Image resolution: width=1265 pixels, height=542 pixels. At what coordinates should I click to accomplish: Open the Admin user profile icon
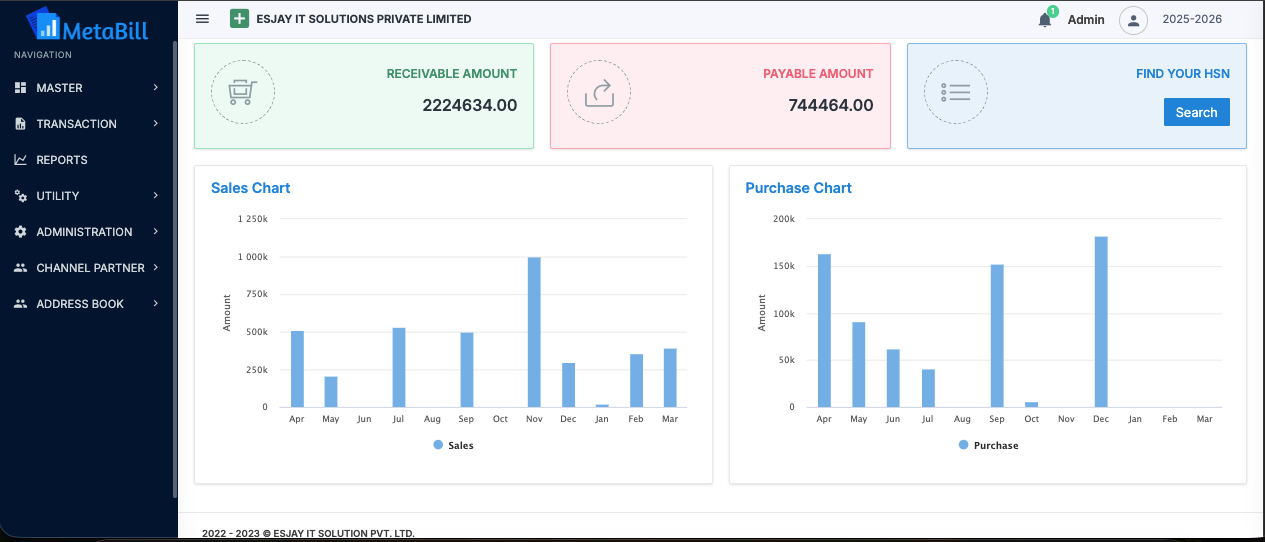coord(1132,20)
